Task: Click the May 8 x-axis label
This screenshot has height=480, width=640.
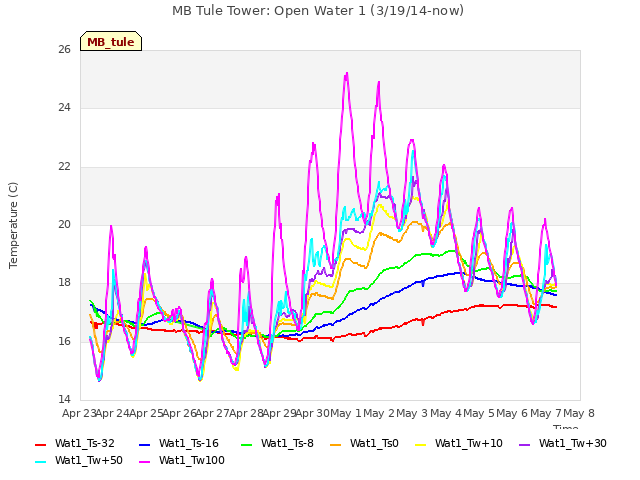Action: pos(579,413)
